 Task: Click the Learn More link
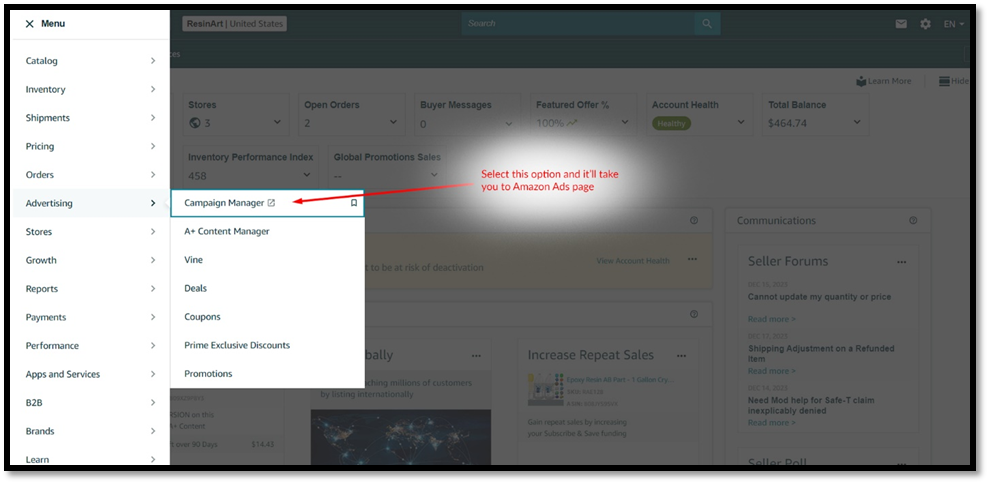pos(883,81)
